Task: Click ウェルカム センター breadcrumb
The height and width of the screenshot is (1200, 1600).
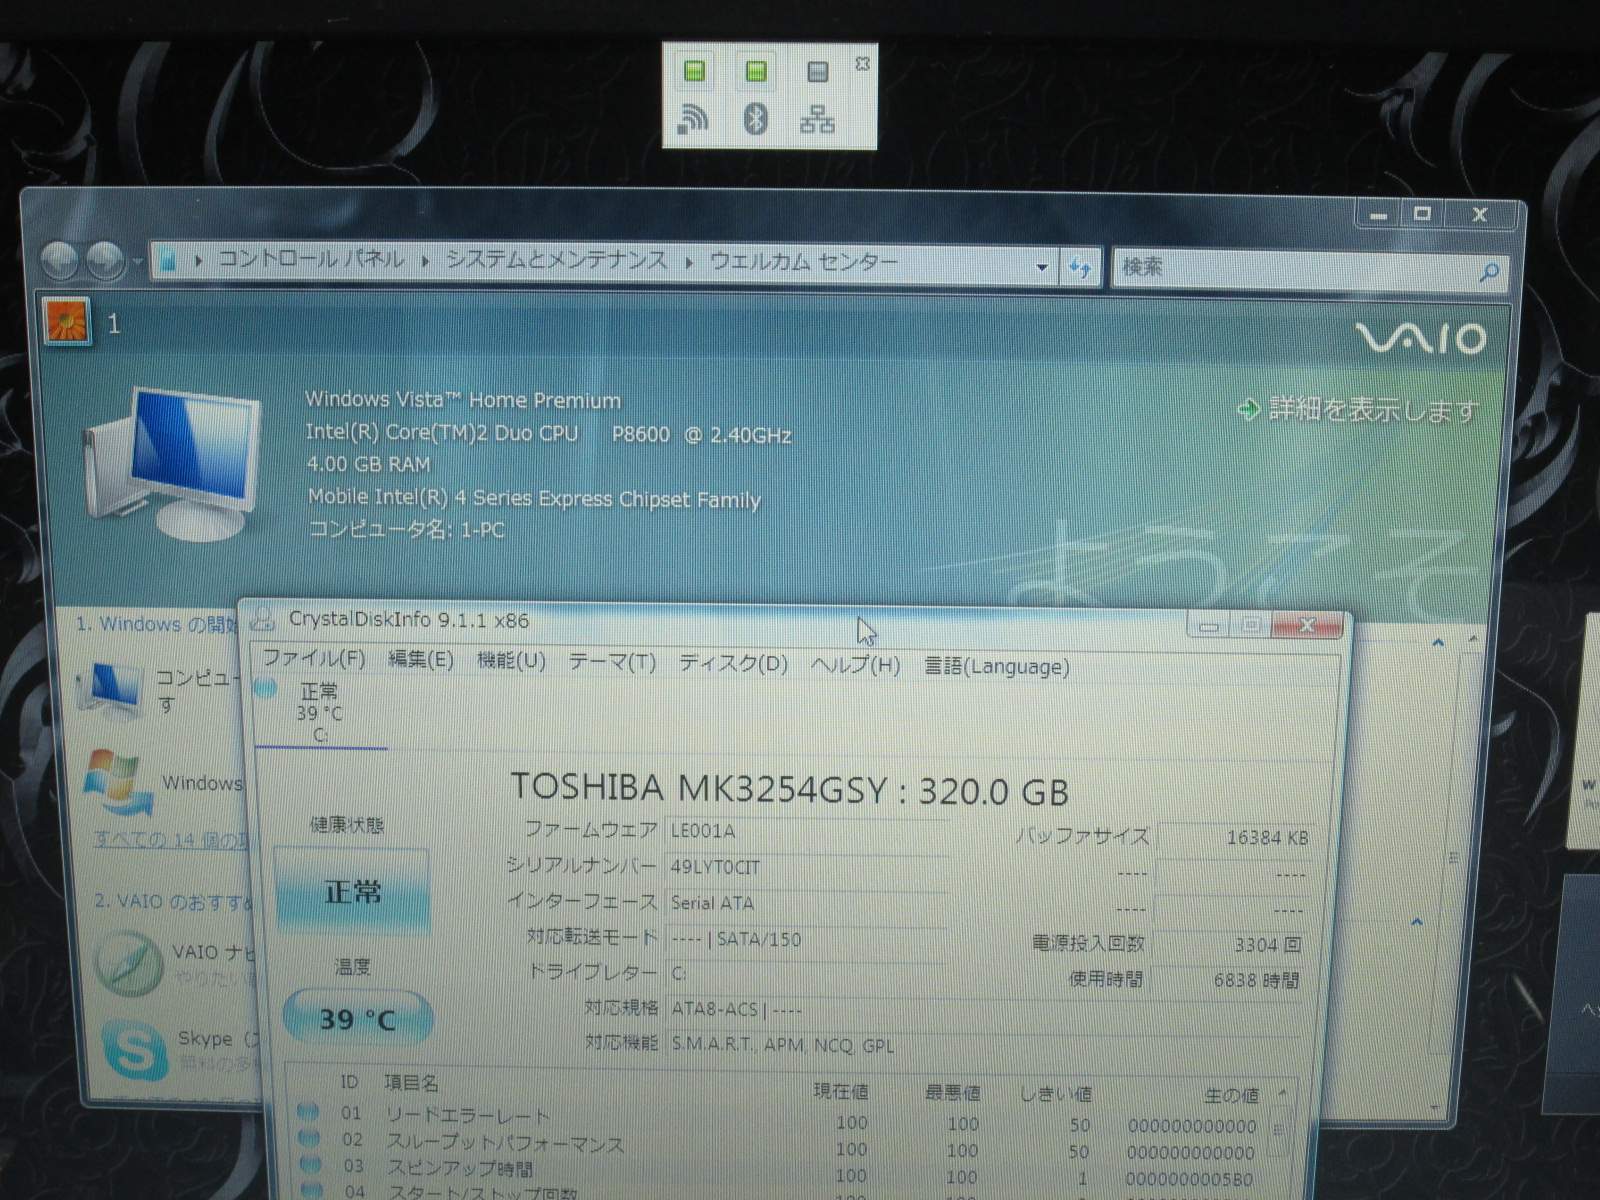Action: (x=803, y=262)
